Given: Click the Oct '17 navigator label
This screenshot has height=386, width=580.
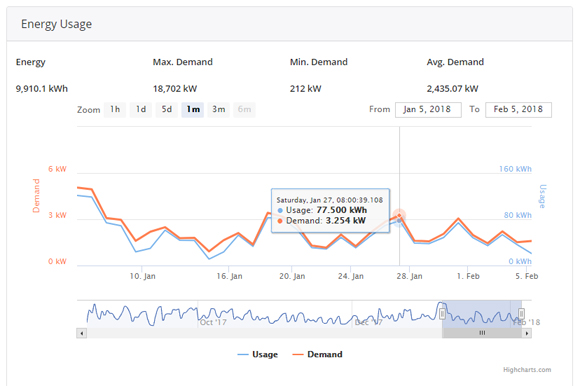Looking at the screenshot, I should [213, 322].
